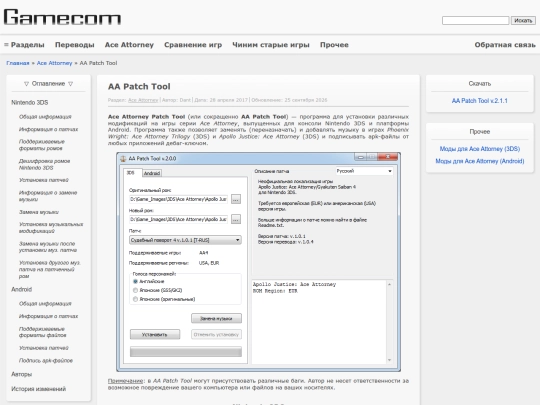This screenshot has height=405, width=540.
Task: Go to "Информация о замене музыки"
Action: click(48, 196)
